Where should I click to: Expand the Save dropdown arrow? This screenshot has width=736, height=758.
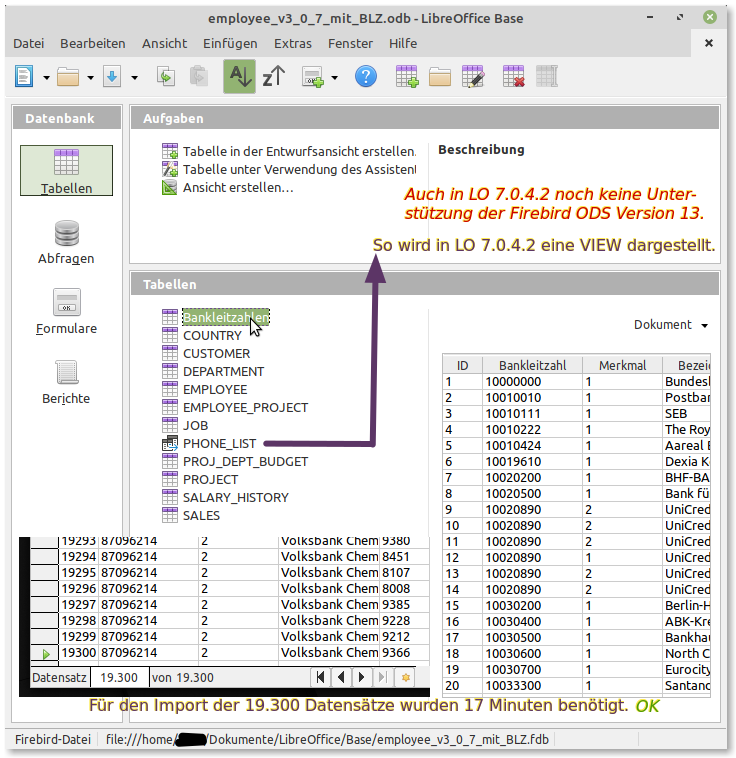(x=134, y=77)
